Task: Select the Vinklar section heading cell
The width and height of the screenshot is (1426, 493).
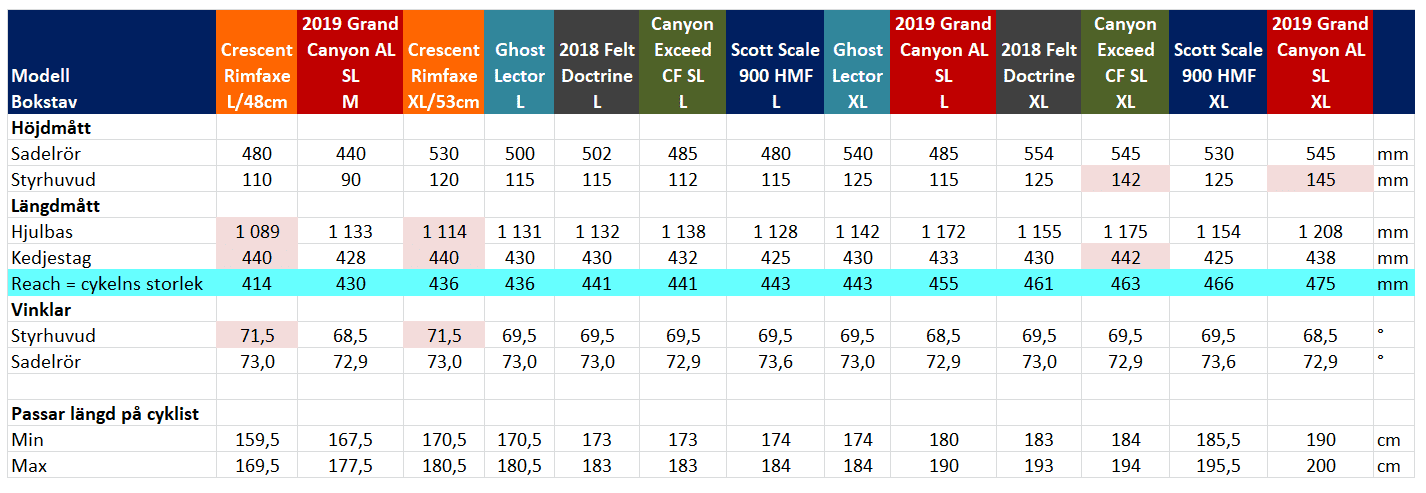Action: click(x=112, y=309)
